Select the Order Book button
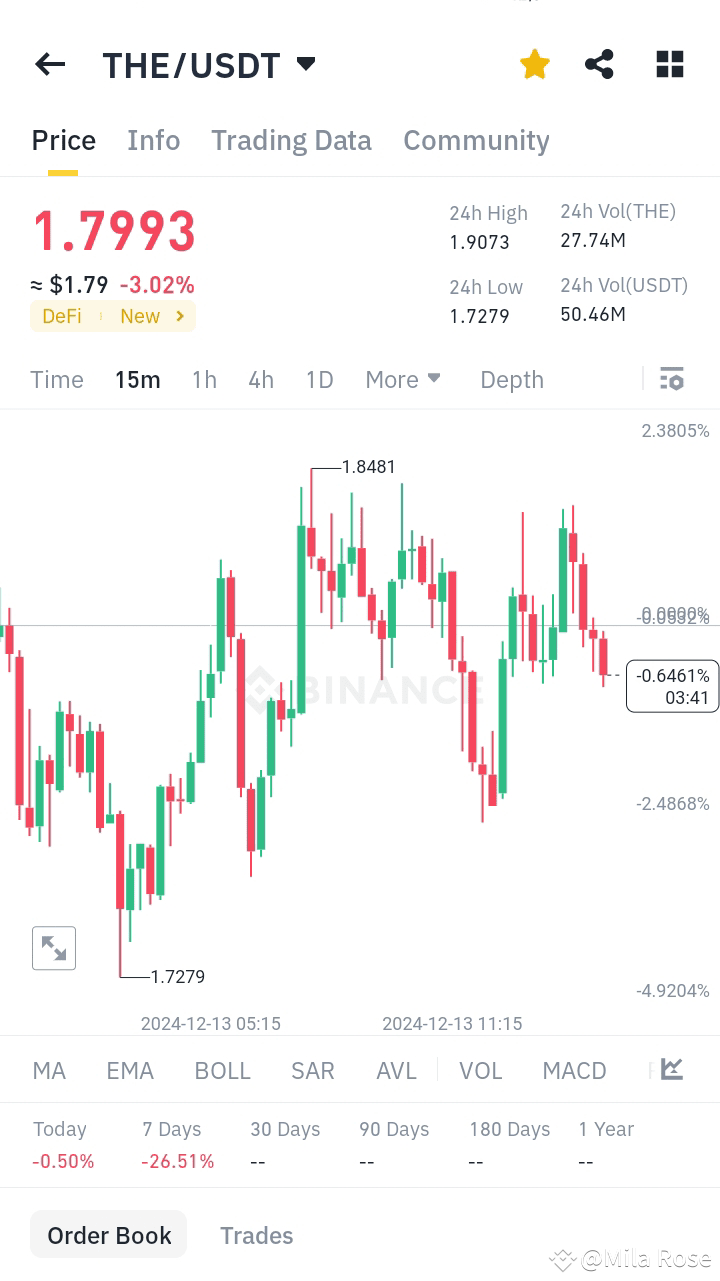 click(x=108, y=1234)
